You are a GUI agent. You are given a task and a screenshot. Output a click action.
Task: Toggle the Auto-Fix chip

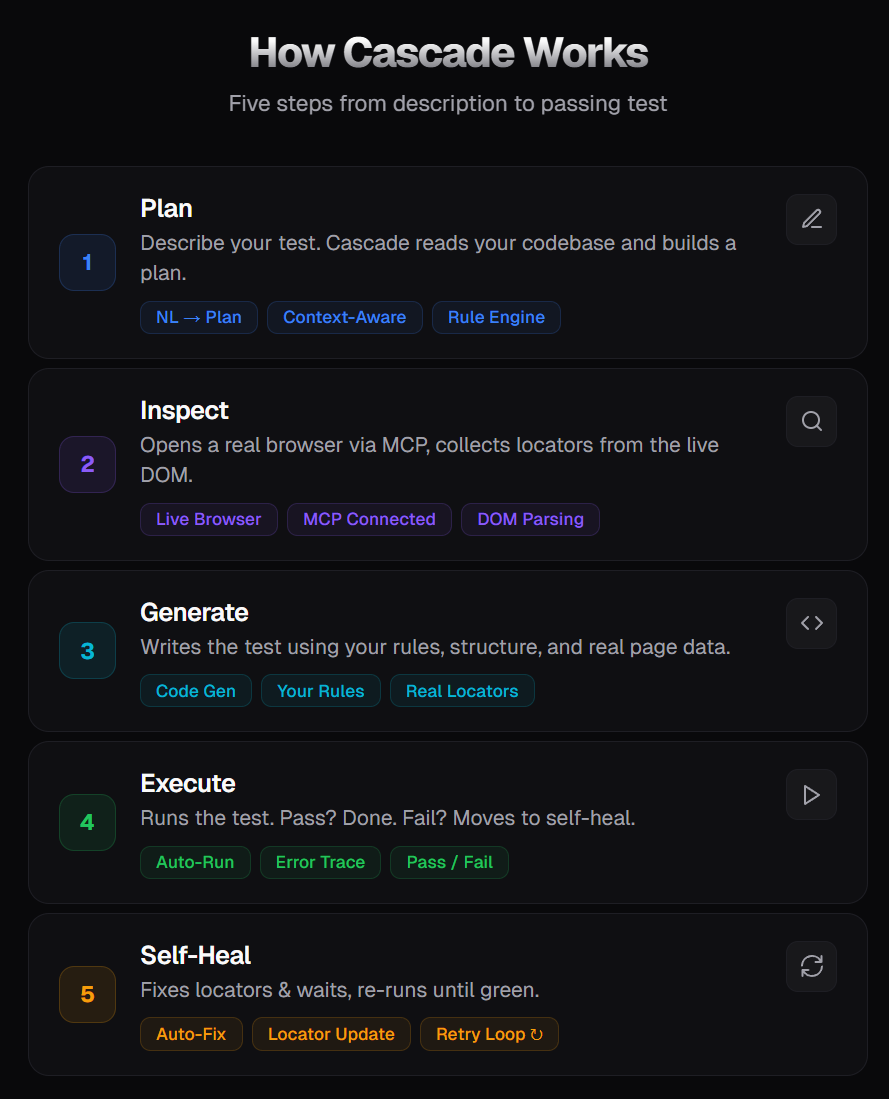click(191, 1034)
